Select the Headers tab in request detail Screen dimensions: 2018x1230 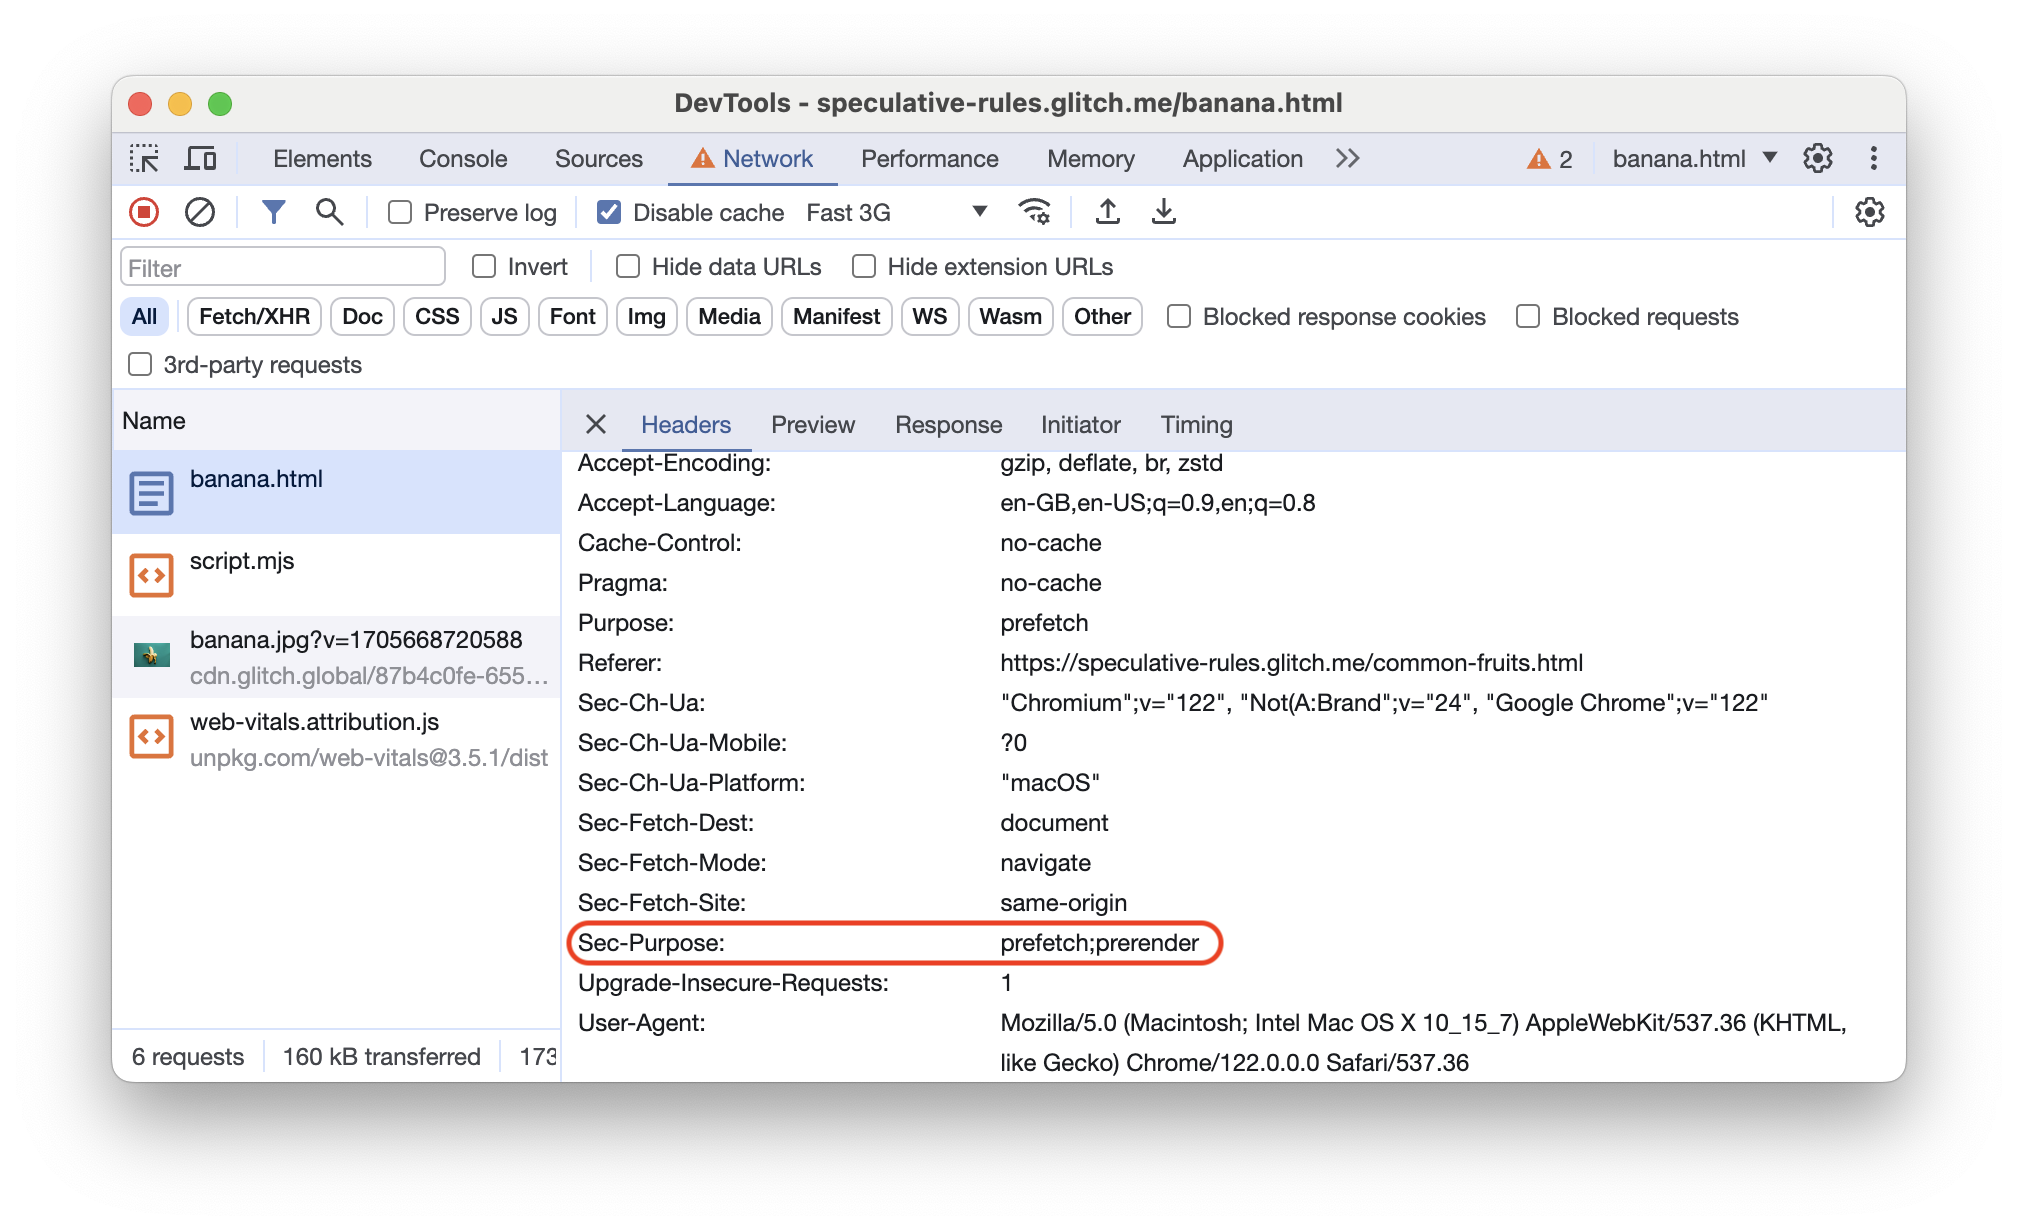tap(685, 424)
